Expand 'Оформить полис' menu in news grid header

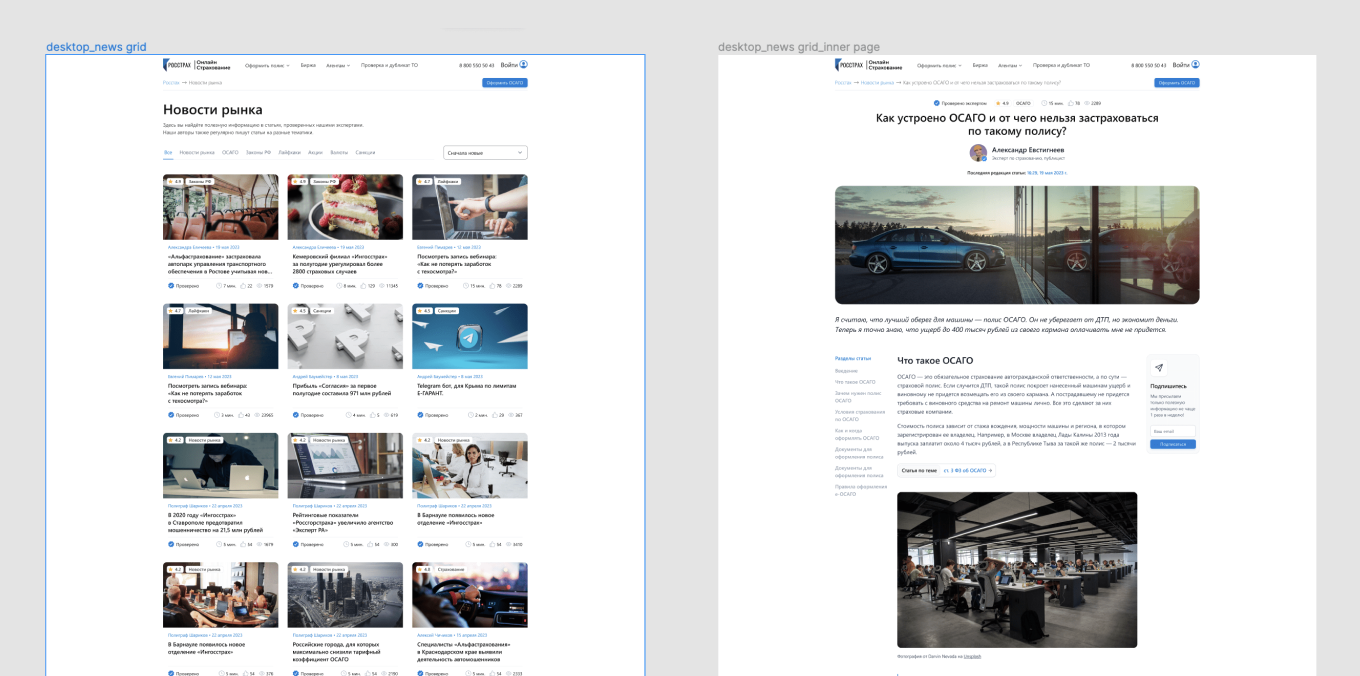click(x=266, y=65)
